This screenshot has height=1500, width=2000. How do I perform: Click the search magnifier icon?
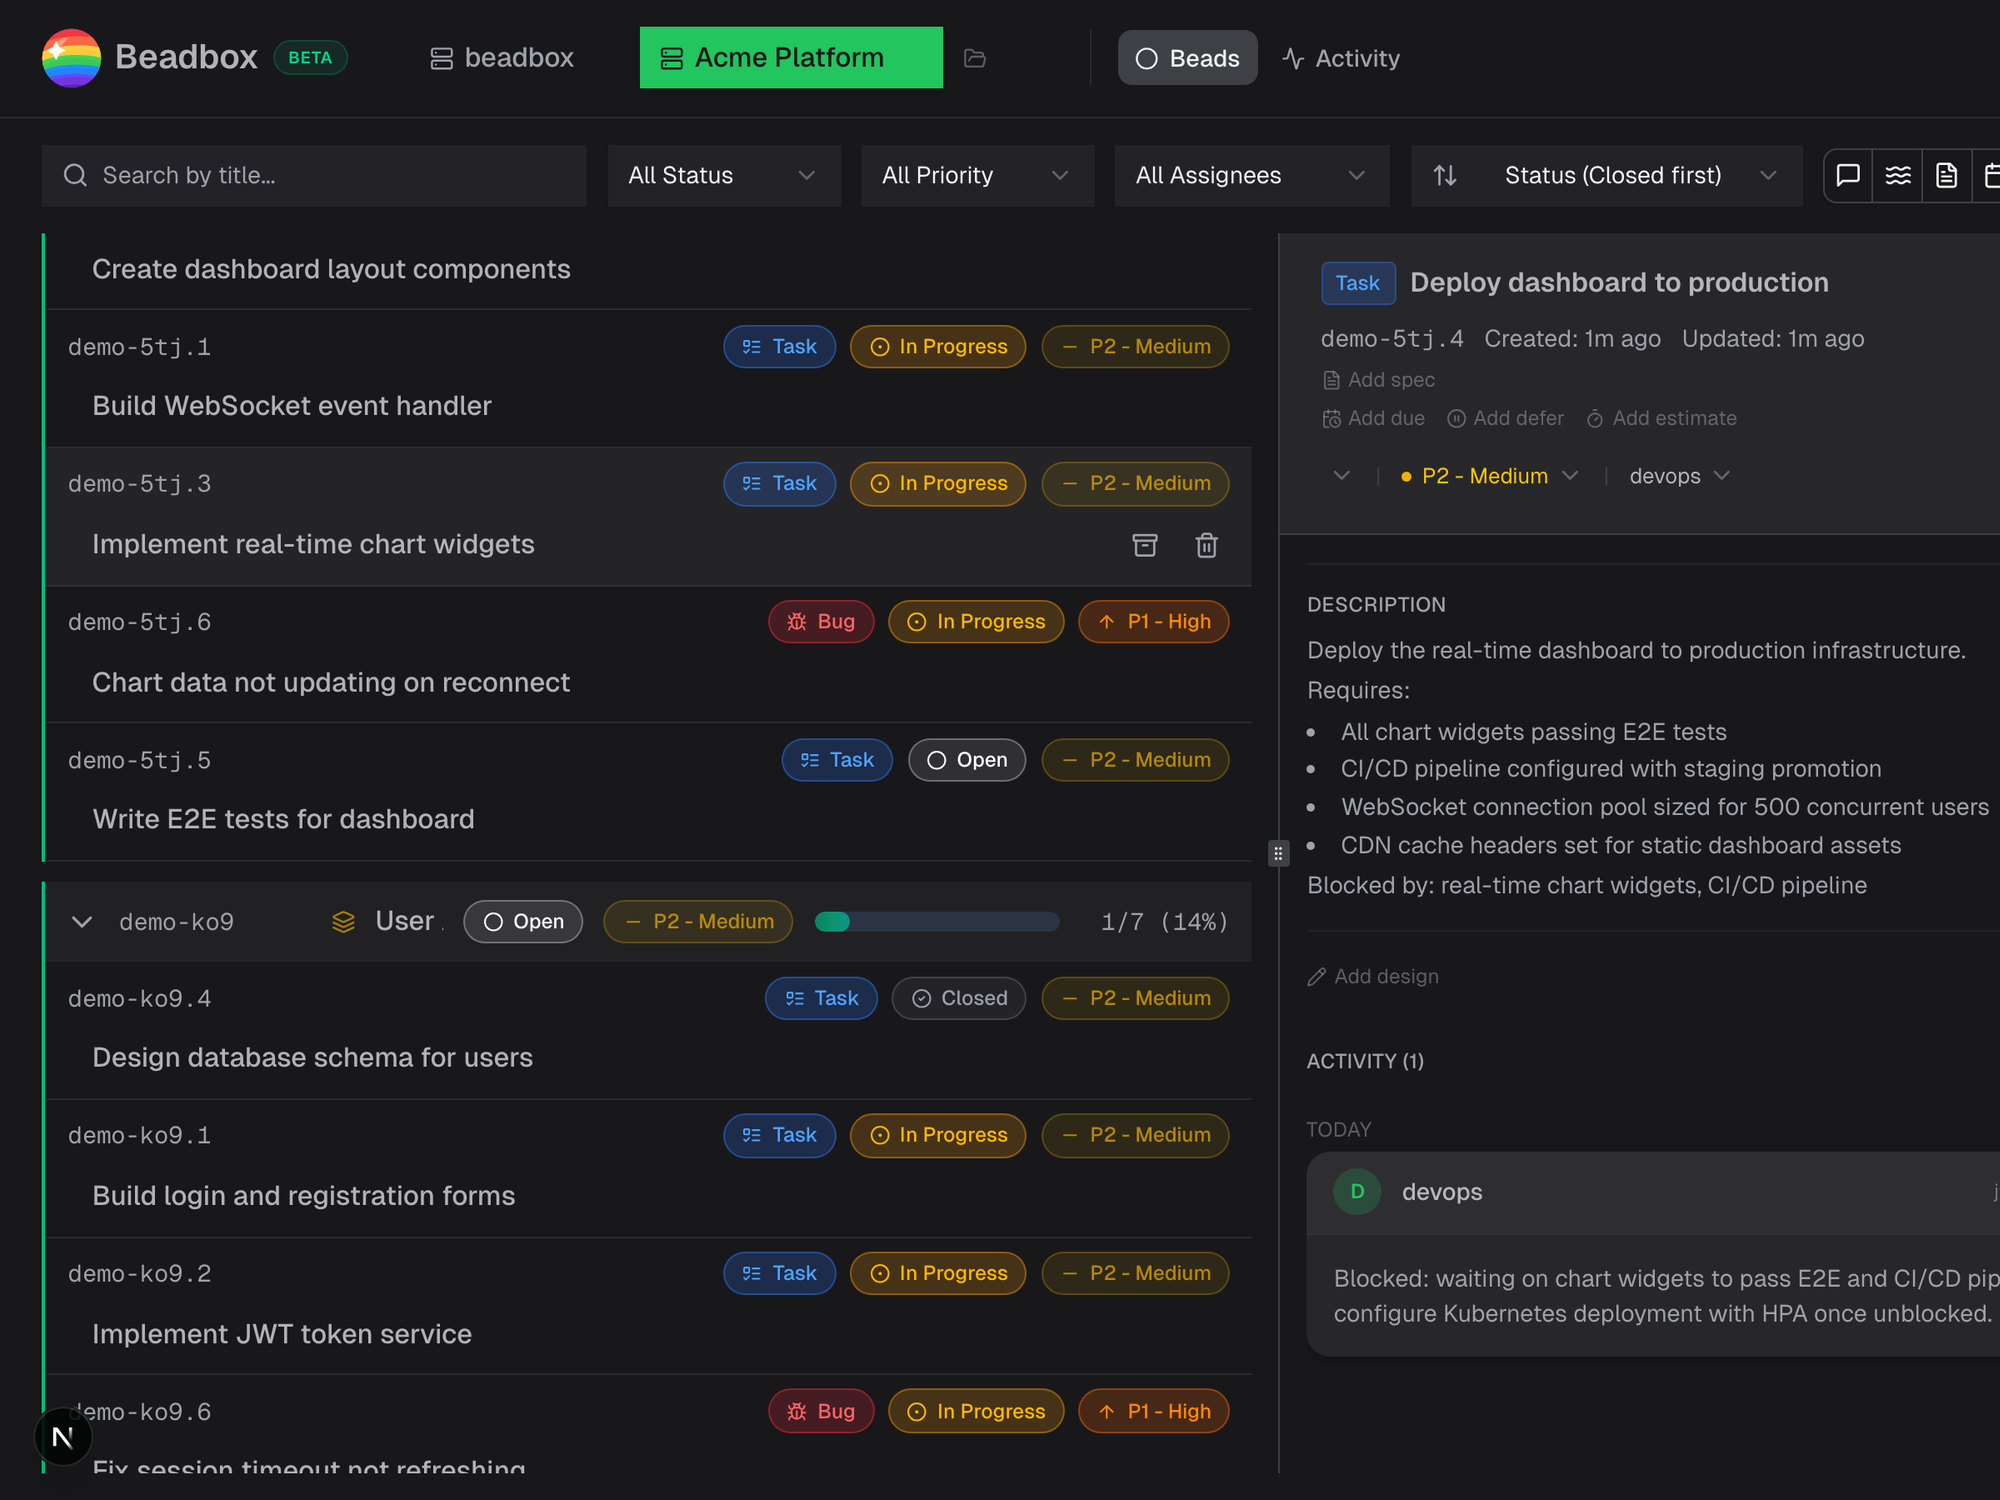click(75, 175)
